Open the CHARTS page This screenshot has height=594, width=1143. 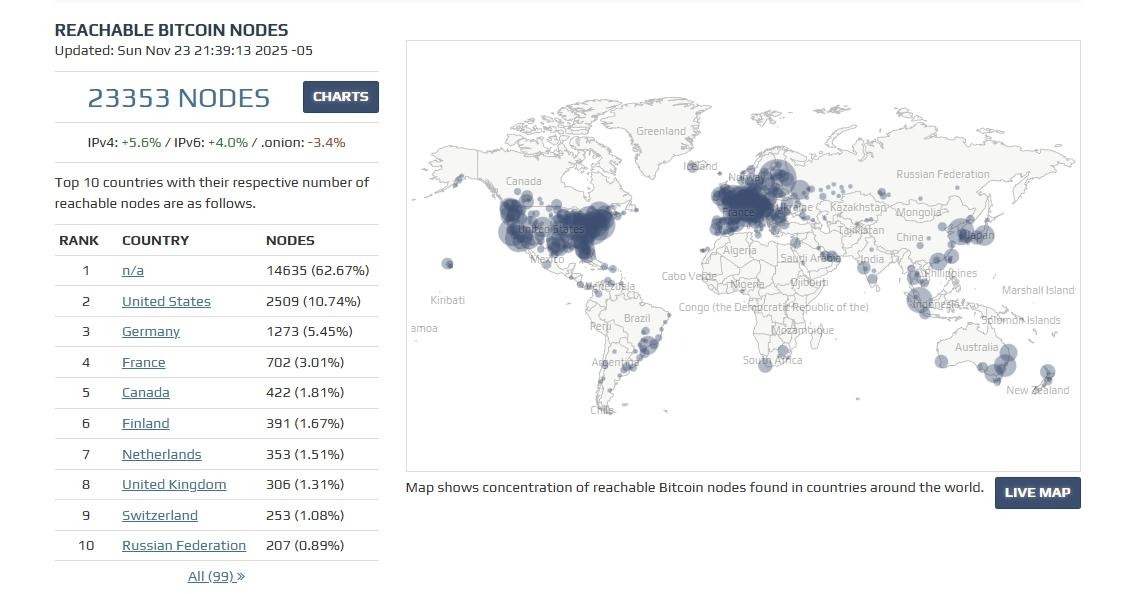click(340, 97)
